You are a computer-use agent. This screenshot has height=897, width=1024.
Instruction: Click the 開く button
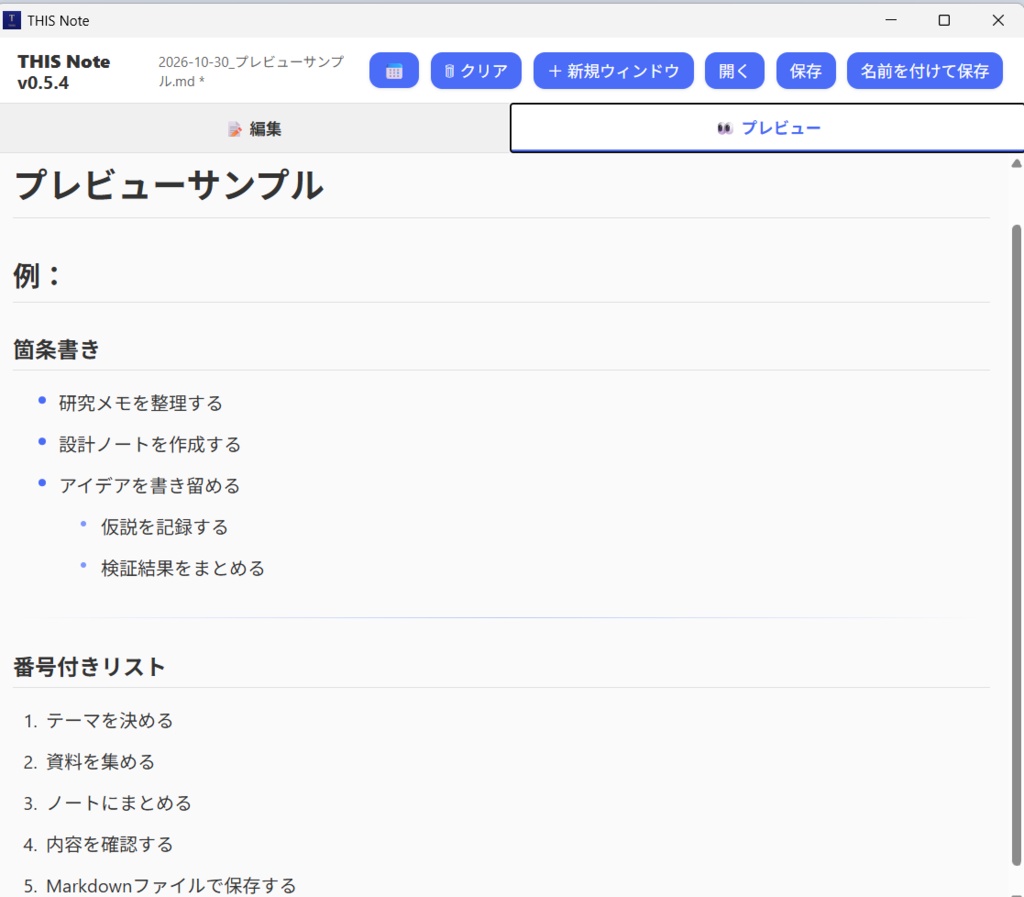(734, 71)
